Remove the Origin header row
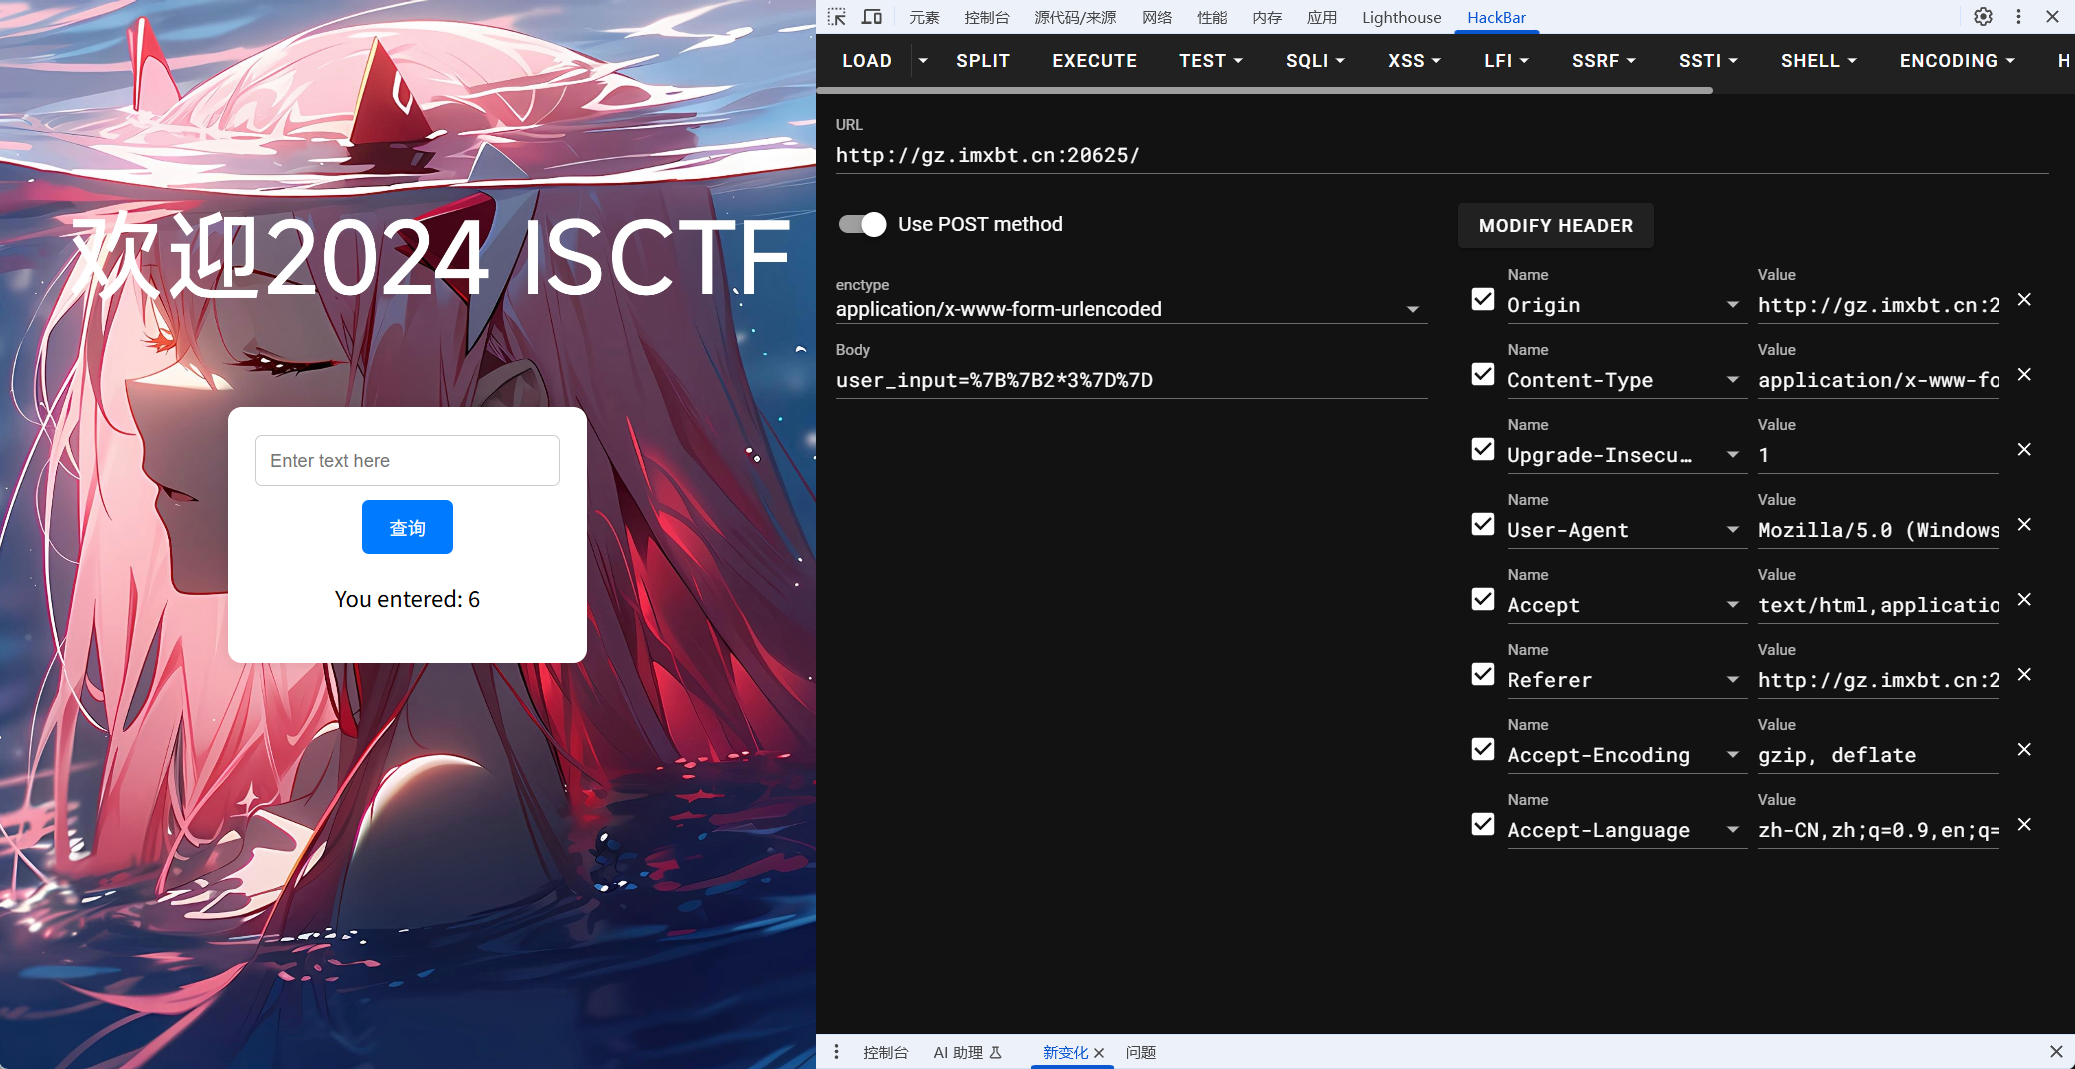The height and width of the screenshot is (1069, 2075). (2024, 300)
